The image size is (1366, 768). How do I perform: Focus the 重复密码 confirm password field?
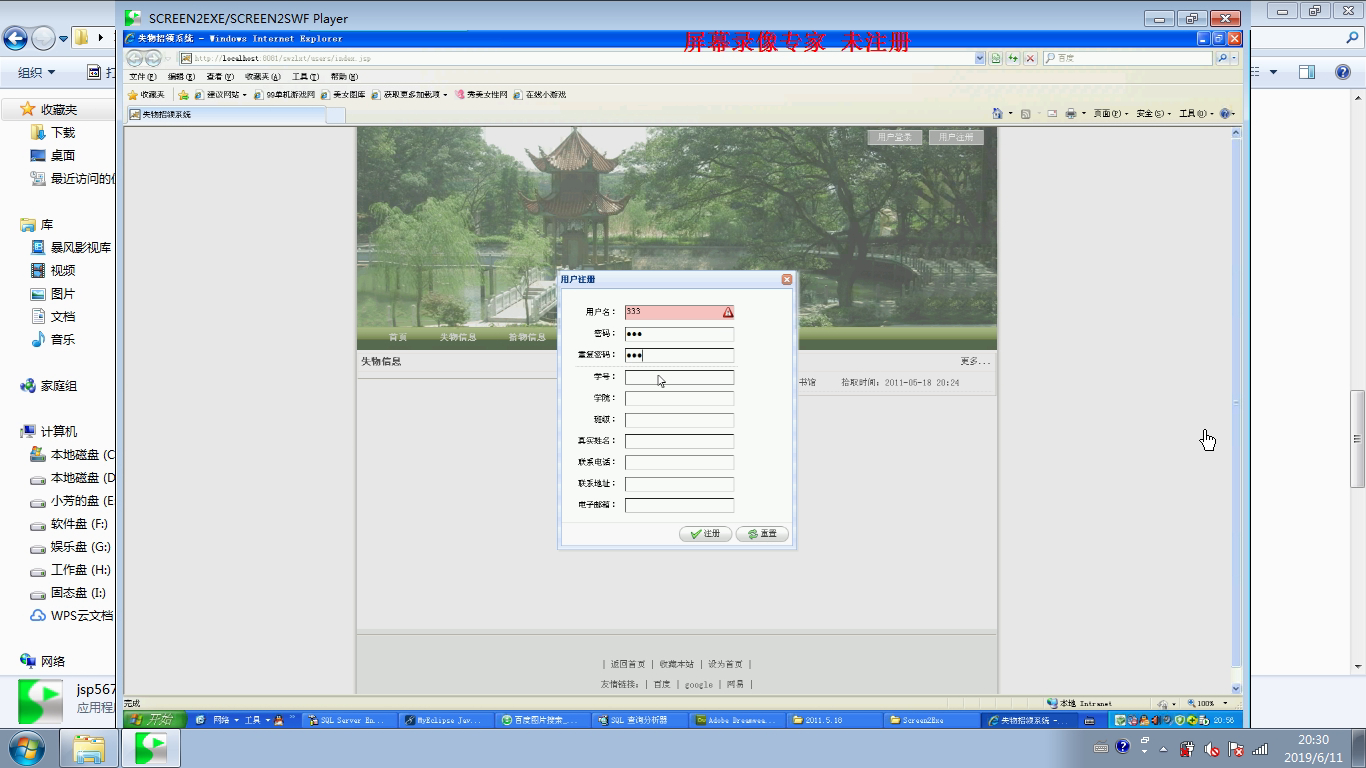pos(679,355)
